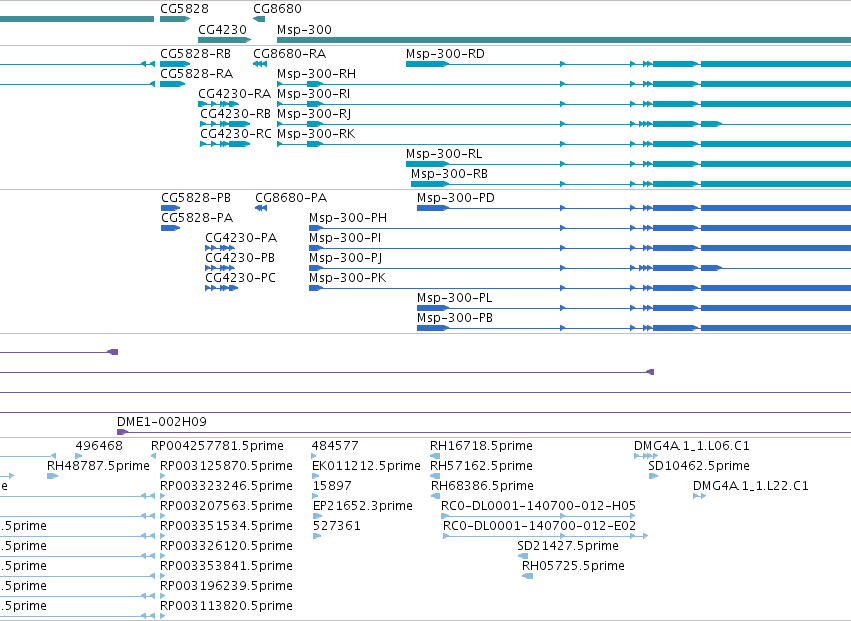Click the EP21652.3prime label

363,506
